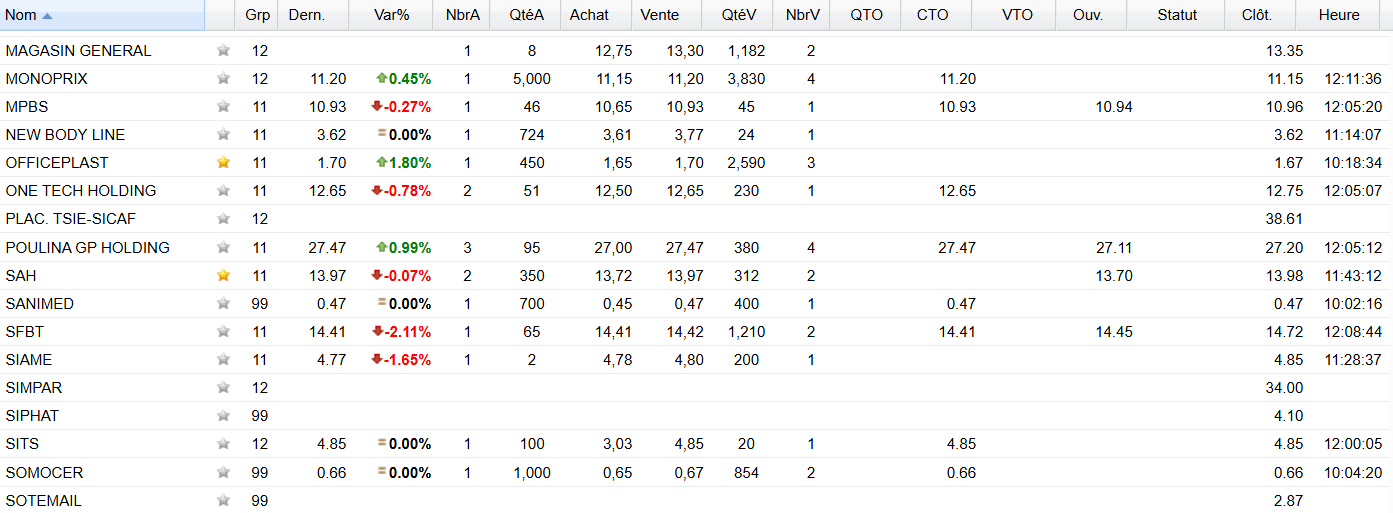Click the star next to SIAME
Viewport: 1393px width, 513px height.
pyautogui.click(x=223, y=359)
